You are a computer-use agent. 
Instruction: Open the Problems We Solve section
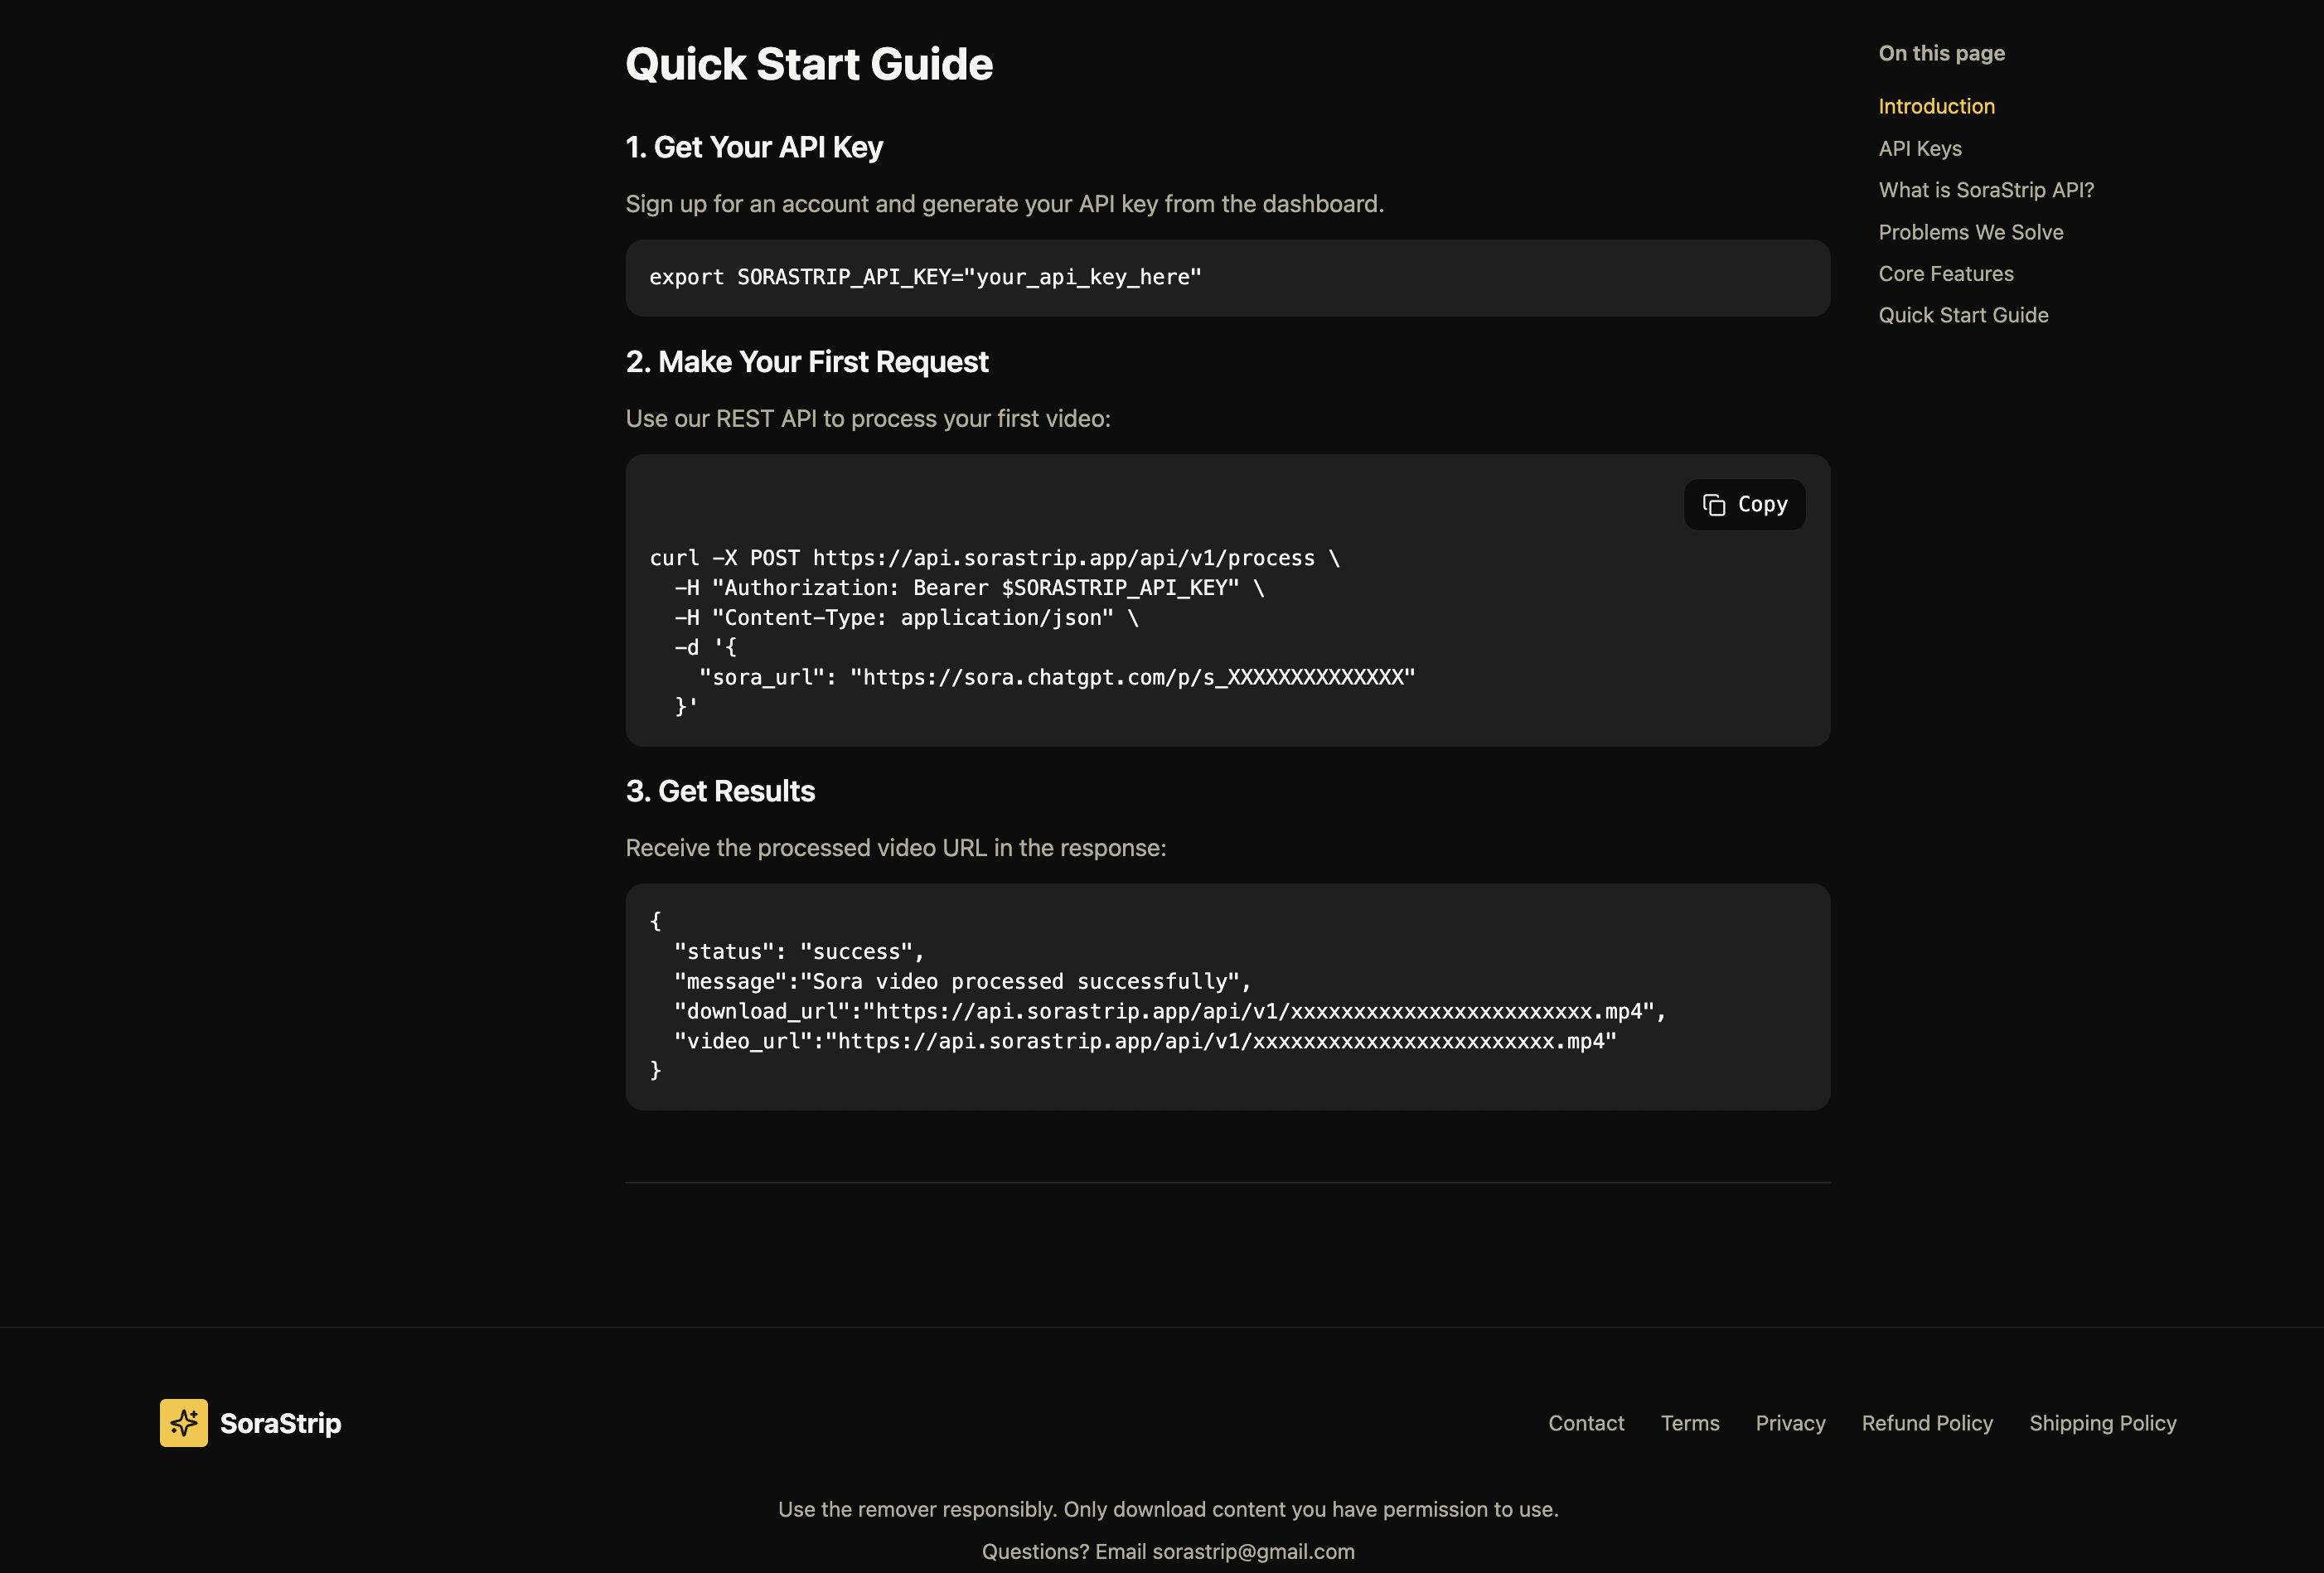pyautogui.click(x=1971, y=232)
